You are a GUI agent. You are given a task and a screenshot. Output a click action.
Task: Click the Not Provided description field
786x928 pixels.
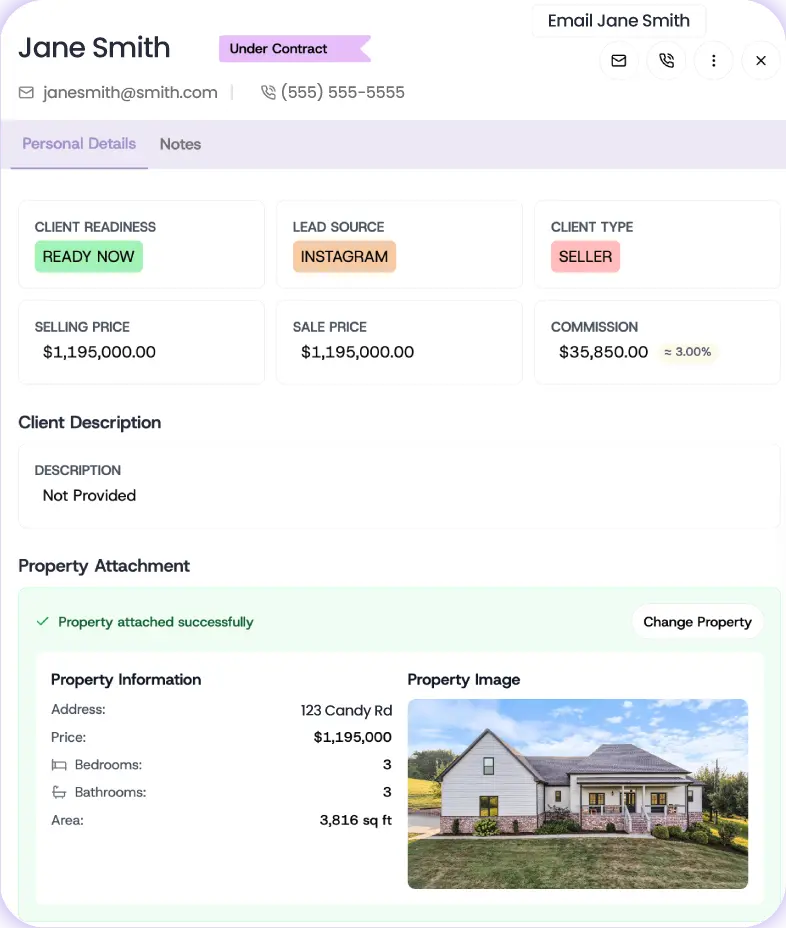pyautogui.click(x=89, y=496)
